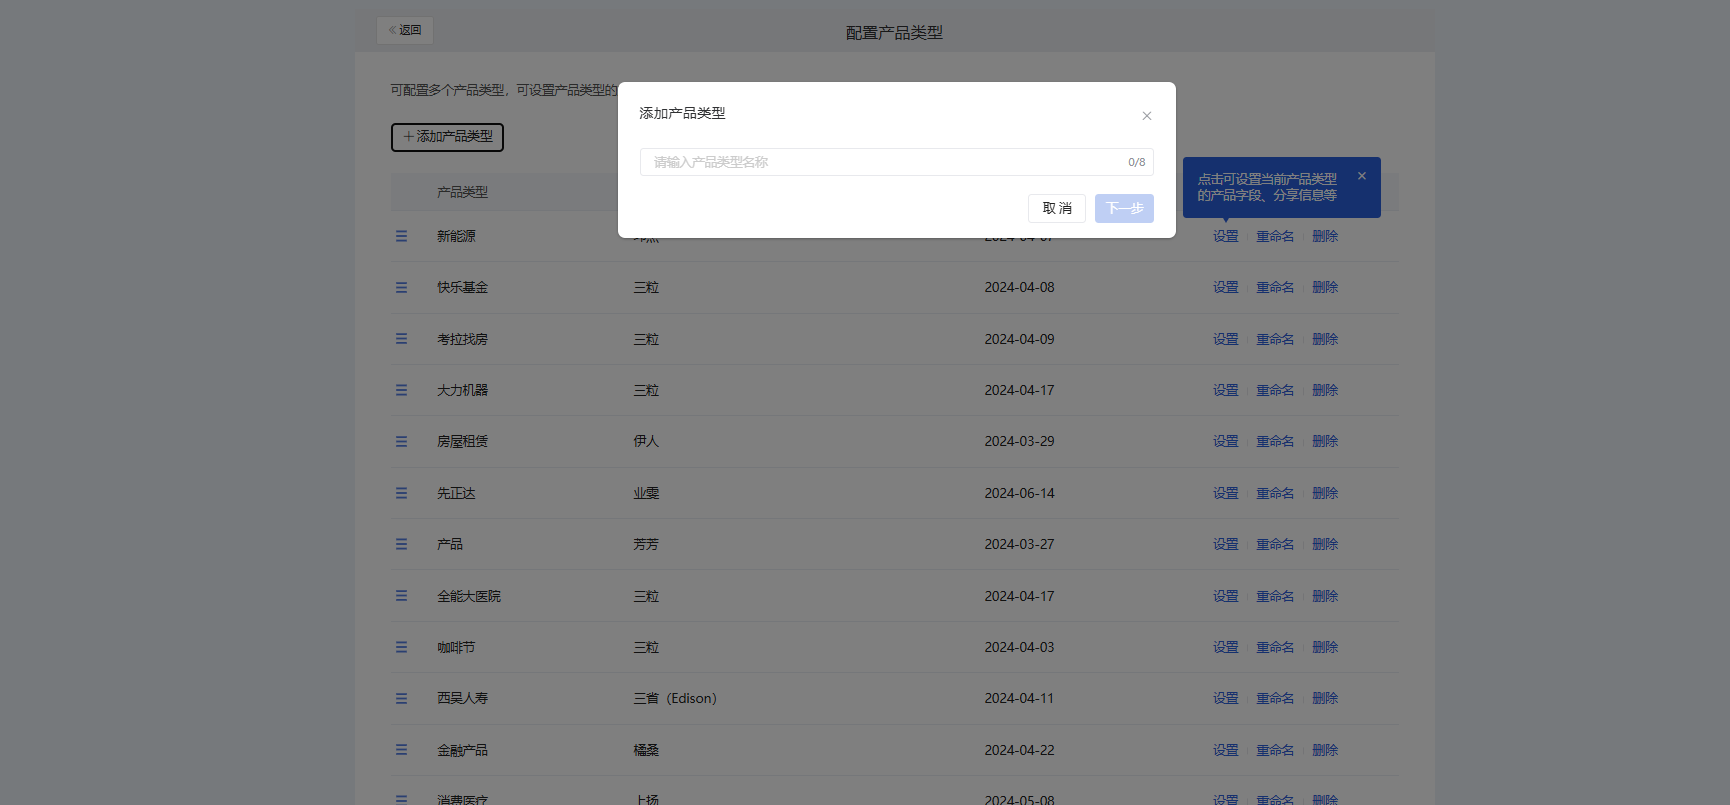This screenshot has width=1730, height=805.
Task: Click the 西昊人寿 product type name
Action: [462, 698]
